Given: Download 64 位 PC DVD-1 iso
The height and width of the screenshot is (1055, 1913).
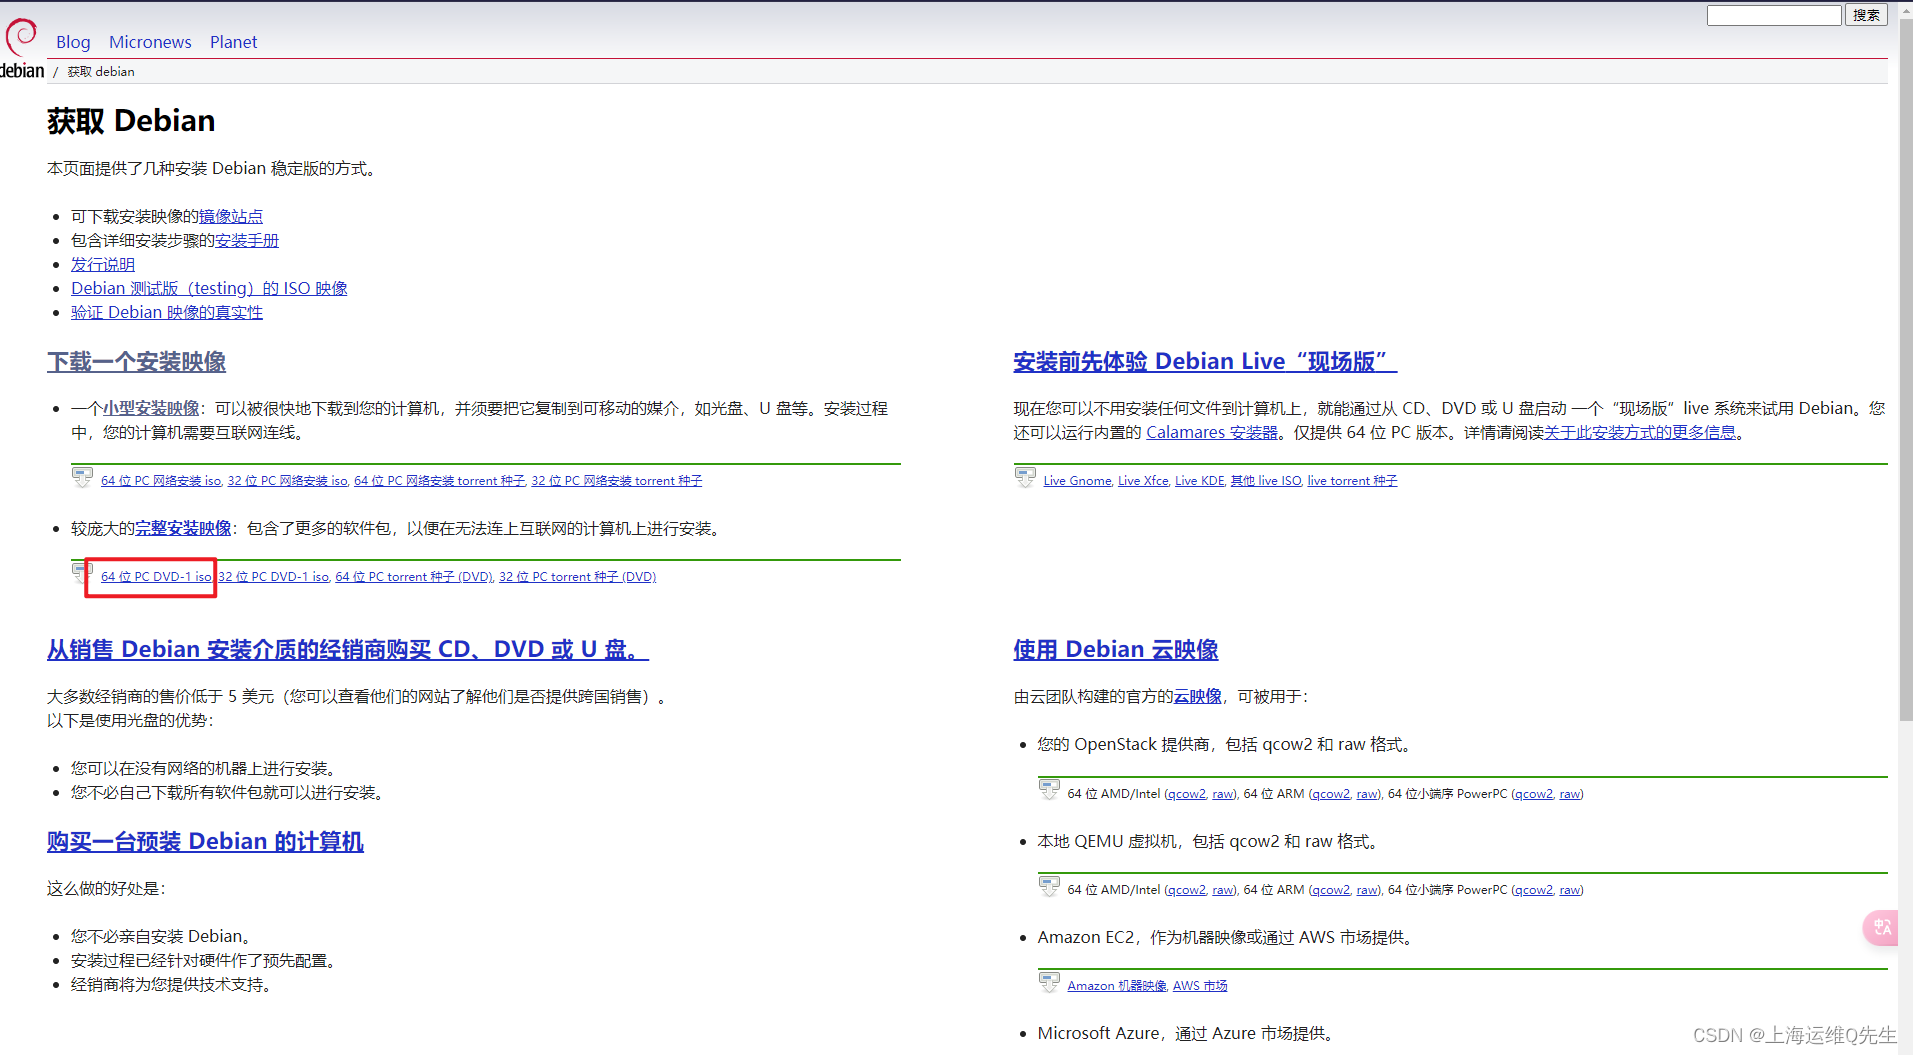Looking at the screenshot, I should point(156,577).
